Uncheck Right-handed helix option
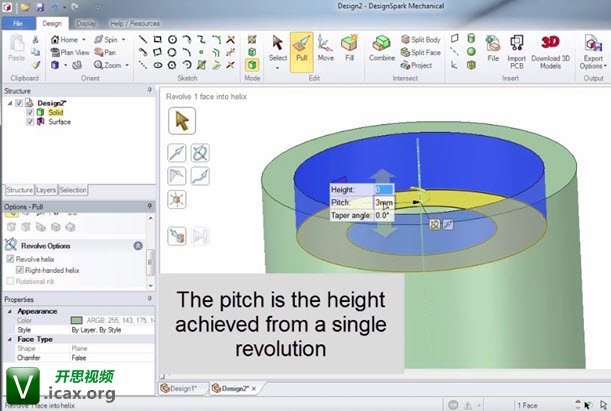 [x=19, y=270]
